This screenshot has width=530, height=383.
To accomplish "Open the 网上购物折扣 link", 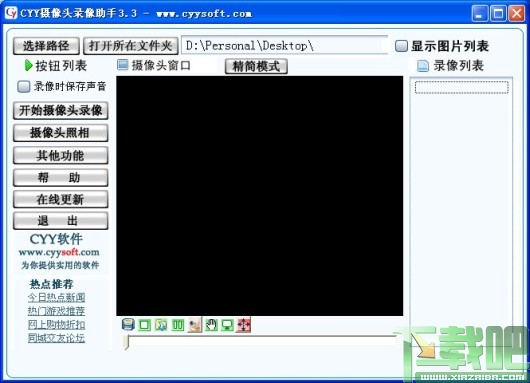I will coord(56,325).
